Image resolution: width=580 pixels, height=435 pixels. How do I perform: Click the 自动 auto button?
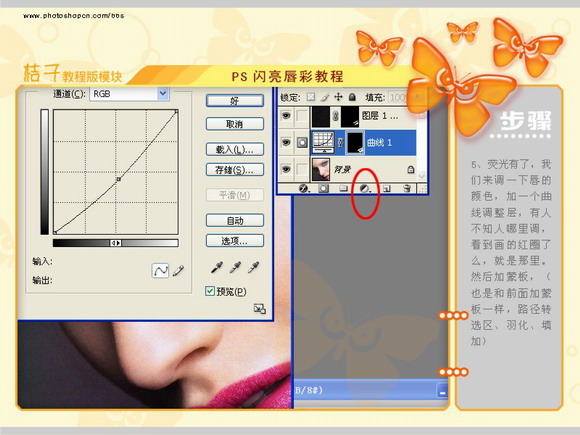(x=235, y=221)
